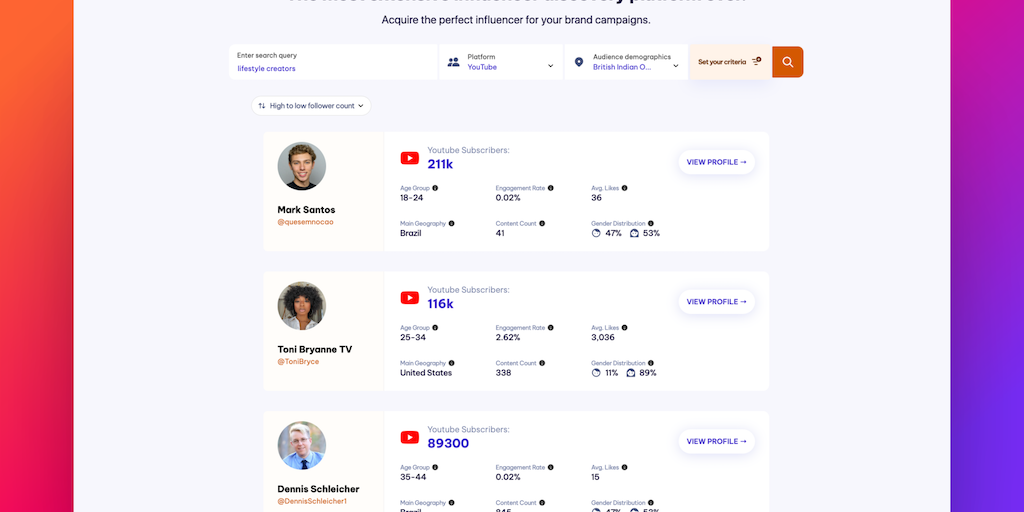The width and height of the screenshot is (1024, 512).
Task: Click the info icon beside Mark Santos Engagement Rate
Action: pyautogui.click(x=551, y=188)
